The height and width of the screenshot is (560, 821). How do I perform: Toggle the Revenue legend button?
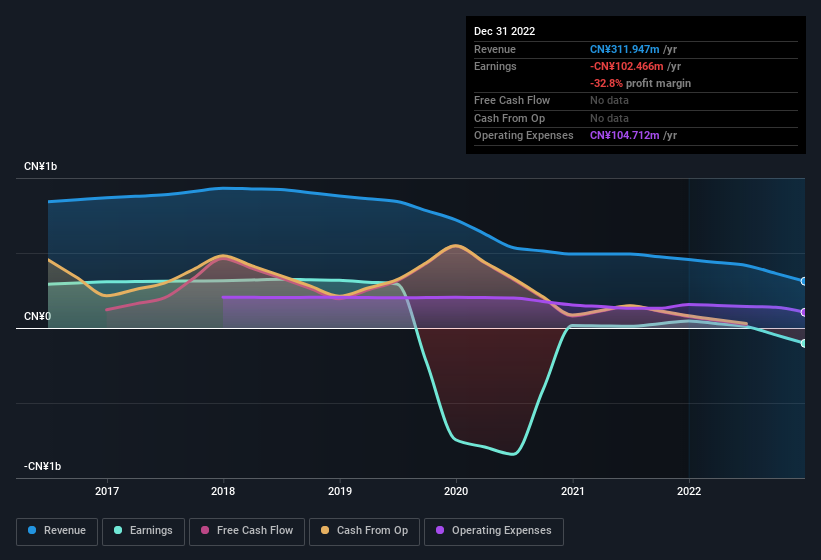(x=57, y=531)
